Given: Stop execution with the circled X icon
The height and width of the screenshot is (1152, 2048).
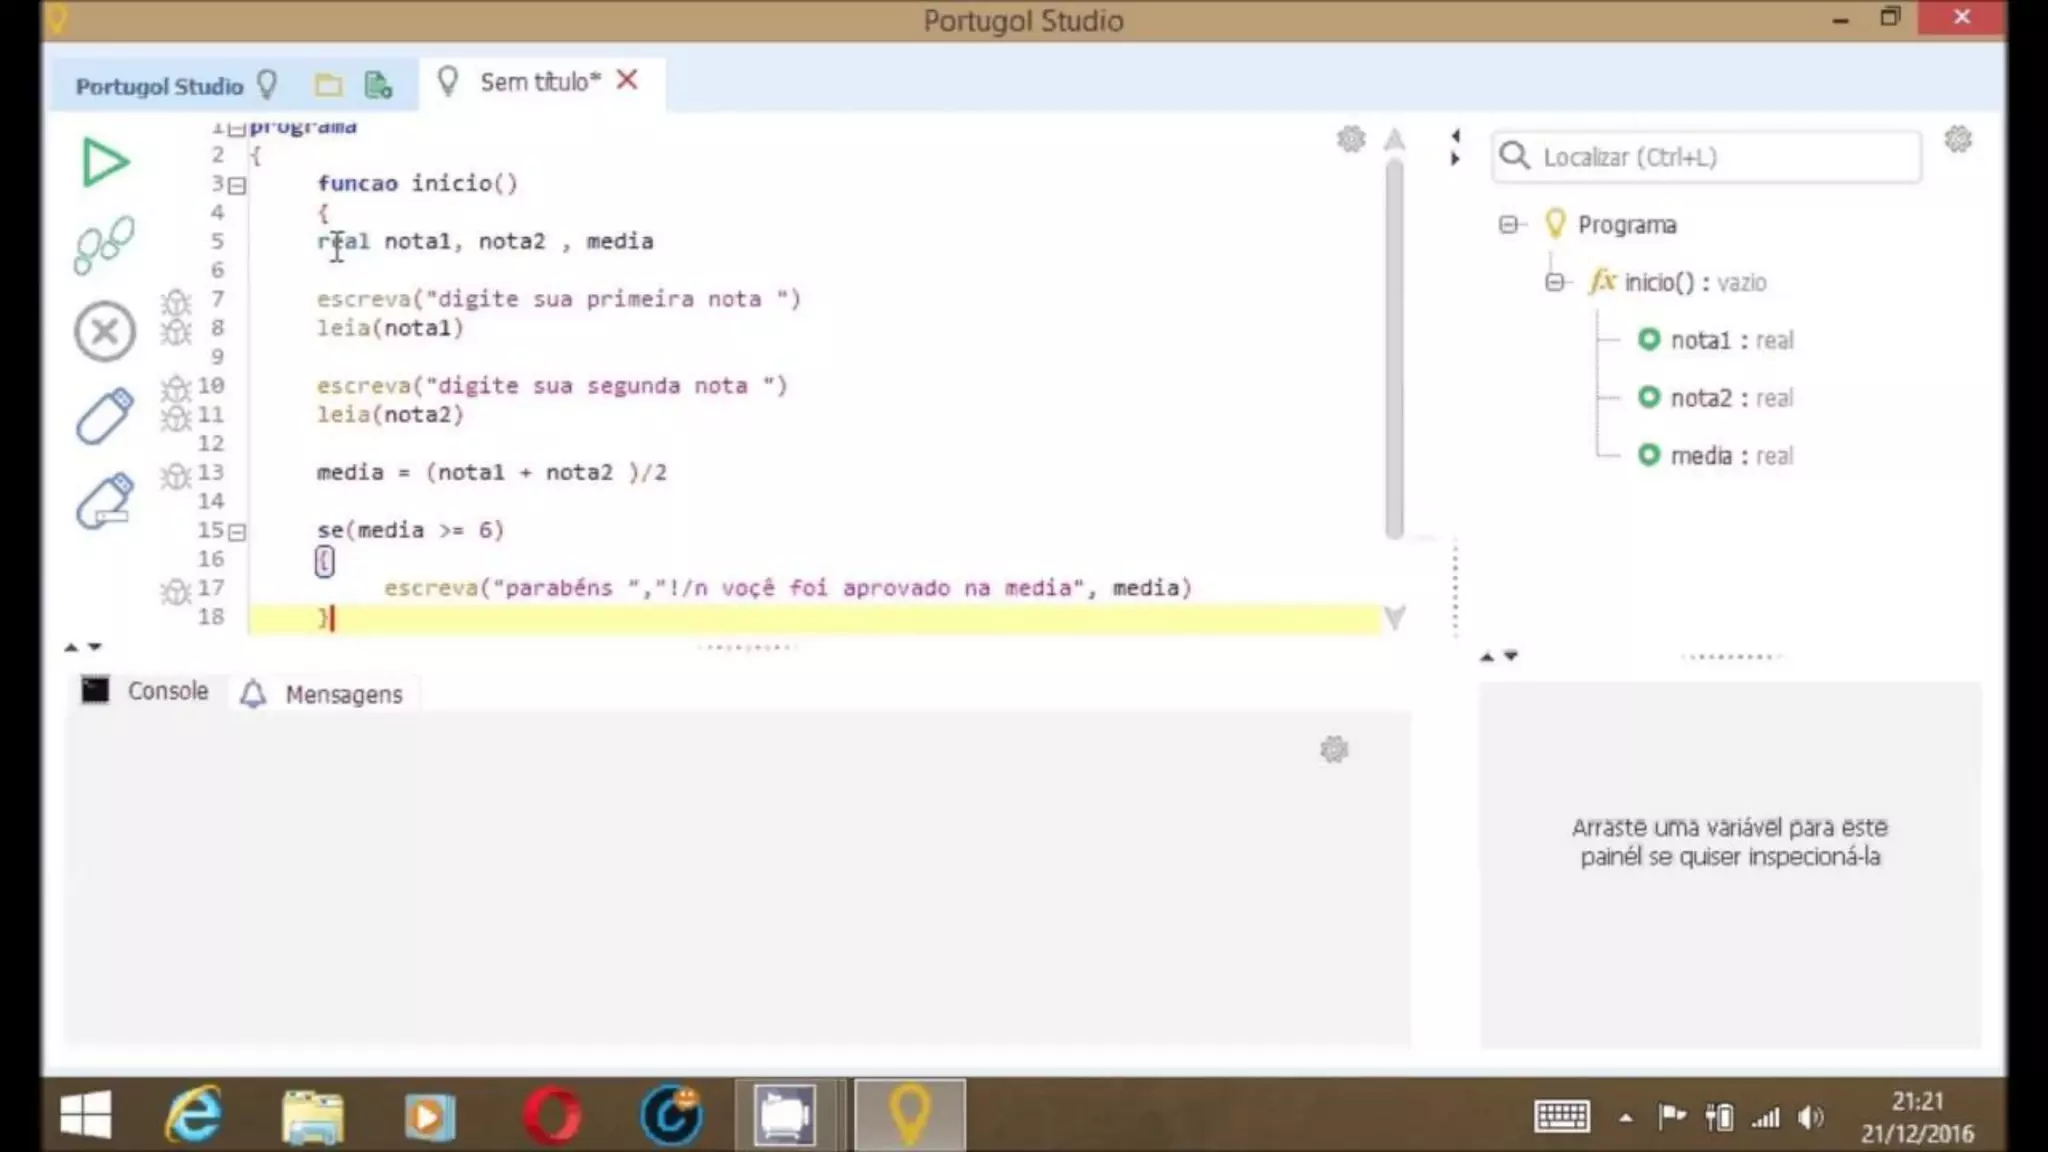Looking at the screenshot, I should (x=104, y=331).
